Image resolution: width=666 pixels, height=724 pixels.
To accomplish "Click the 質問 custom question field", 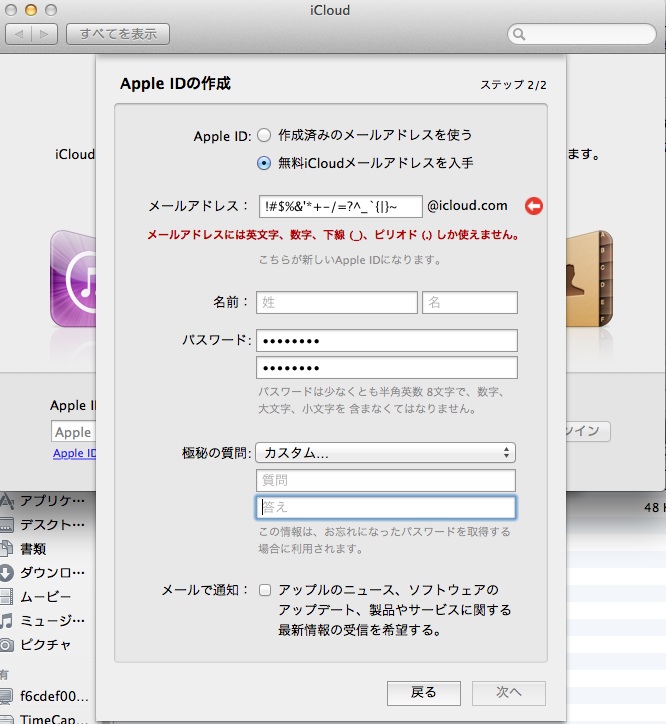I will tap(386, 481).
